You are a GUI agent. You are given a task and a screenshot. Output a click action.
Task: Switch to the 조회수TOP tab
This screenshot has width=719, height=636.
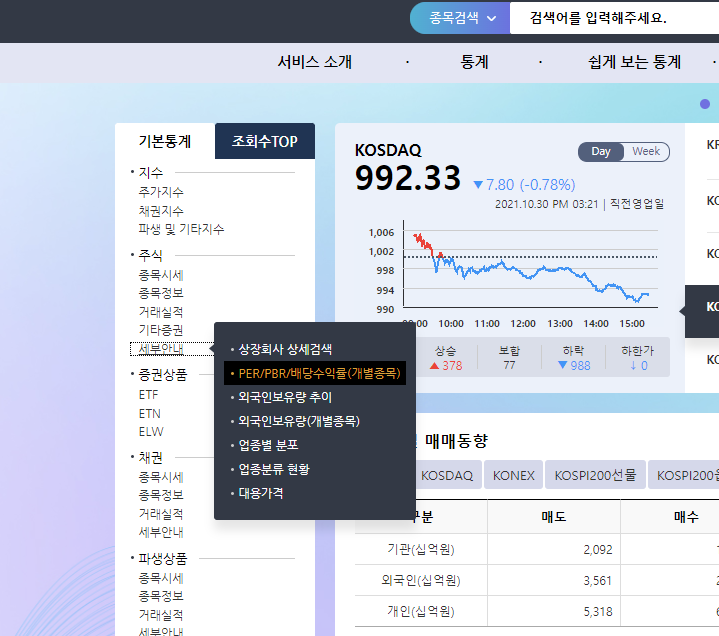point(265,141)
